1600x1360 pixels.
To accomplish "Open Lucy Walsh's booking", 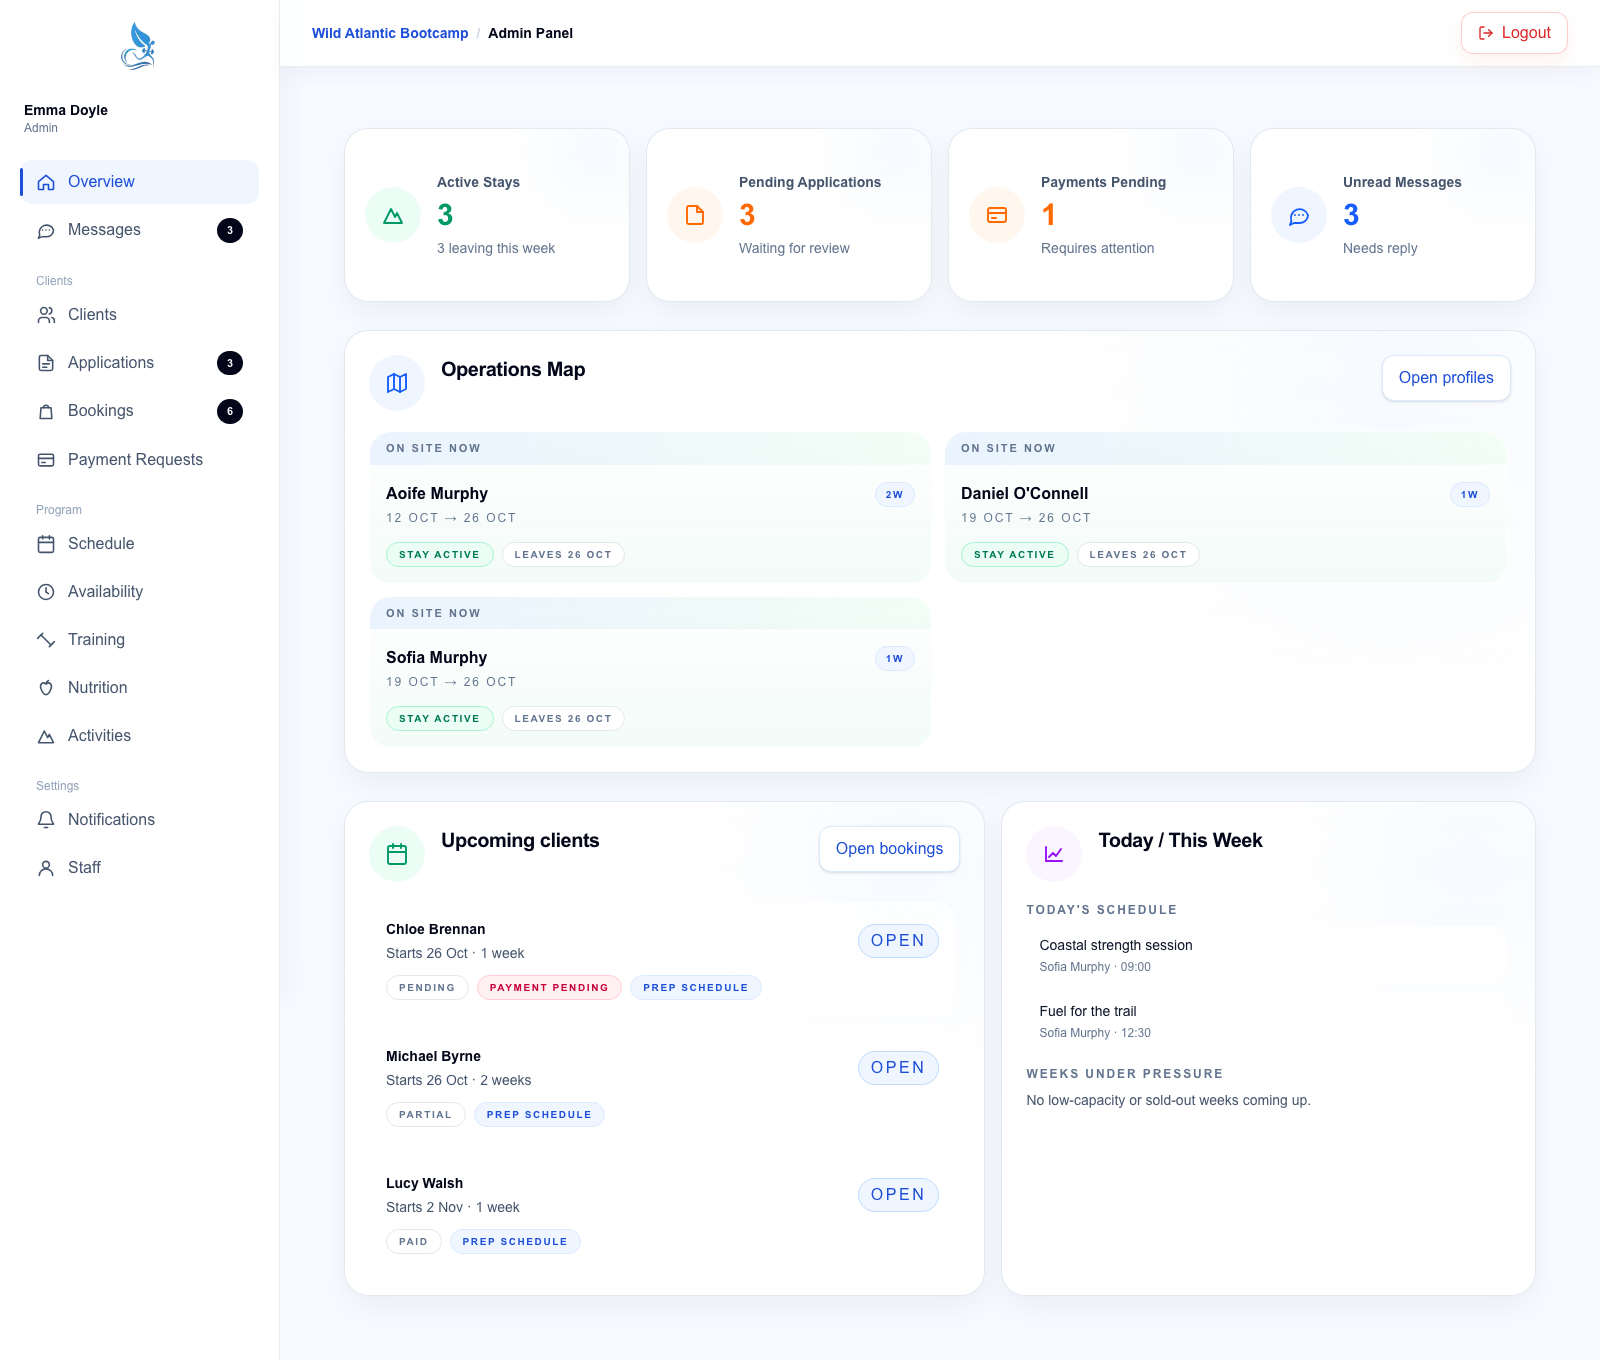I will 898,1195.
